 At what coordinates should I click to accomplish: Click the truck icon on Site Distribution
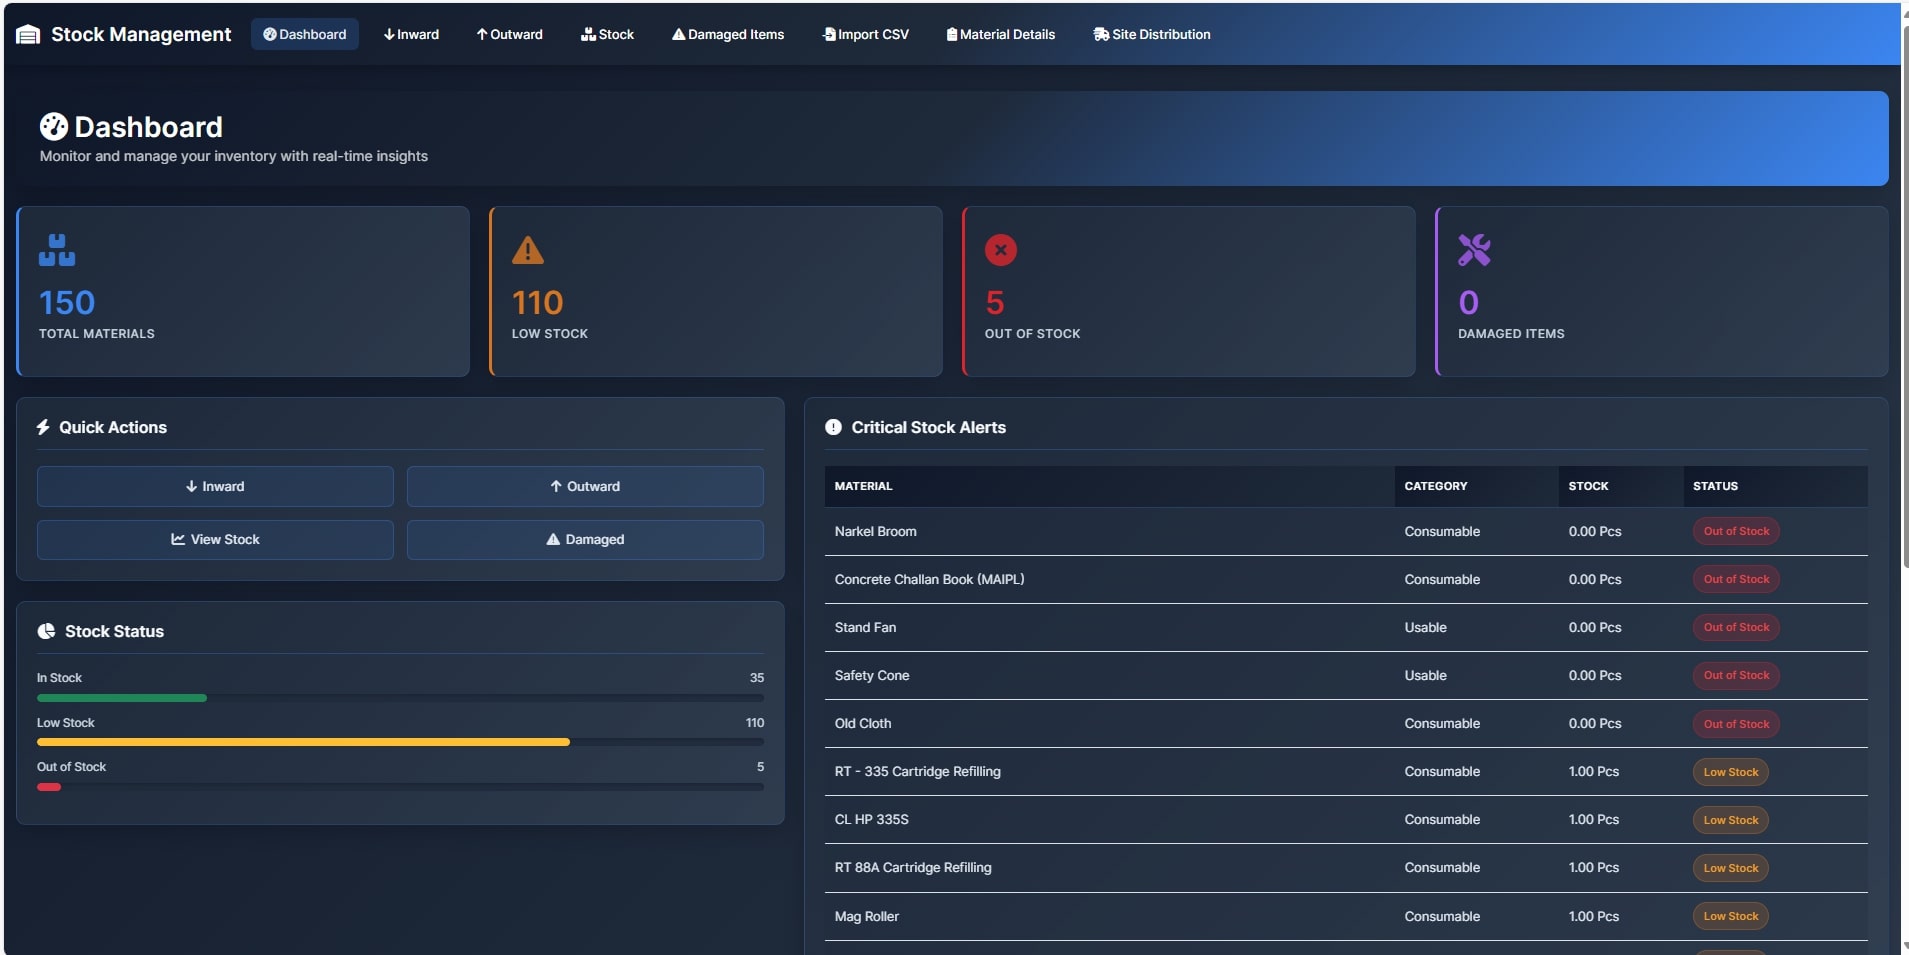[x=1101, y=33]
